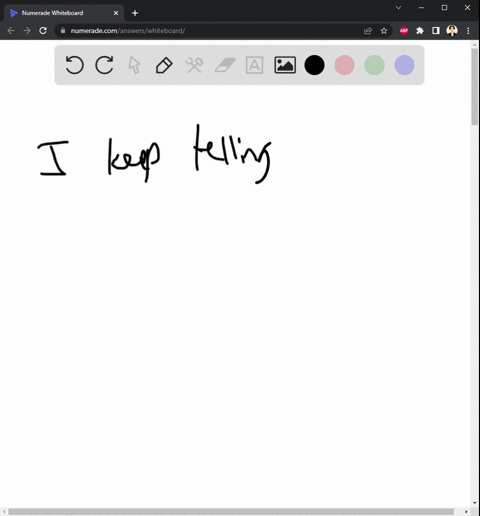Set pen color to green
This screenshot has height=516, width=480.
(x=374, y=65)
